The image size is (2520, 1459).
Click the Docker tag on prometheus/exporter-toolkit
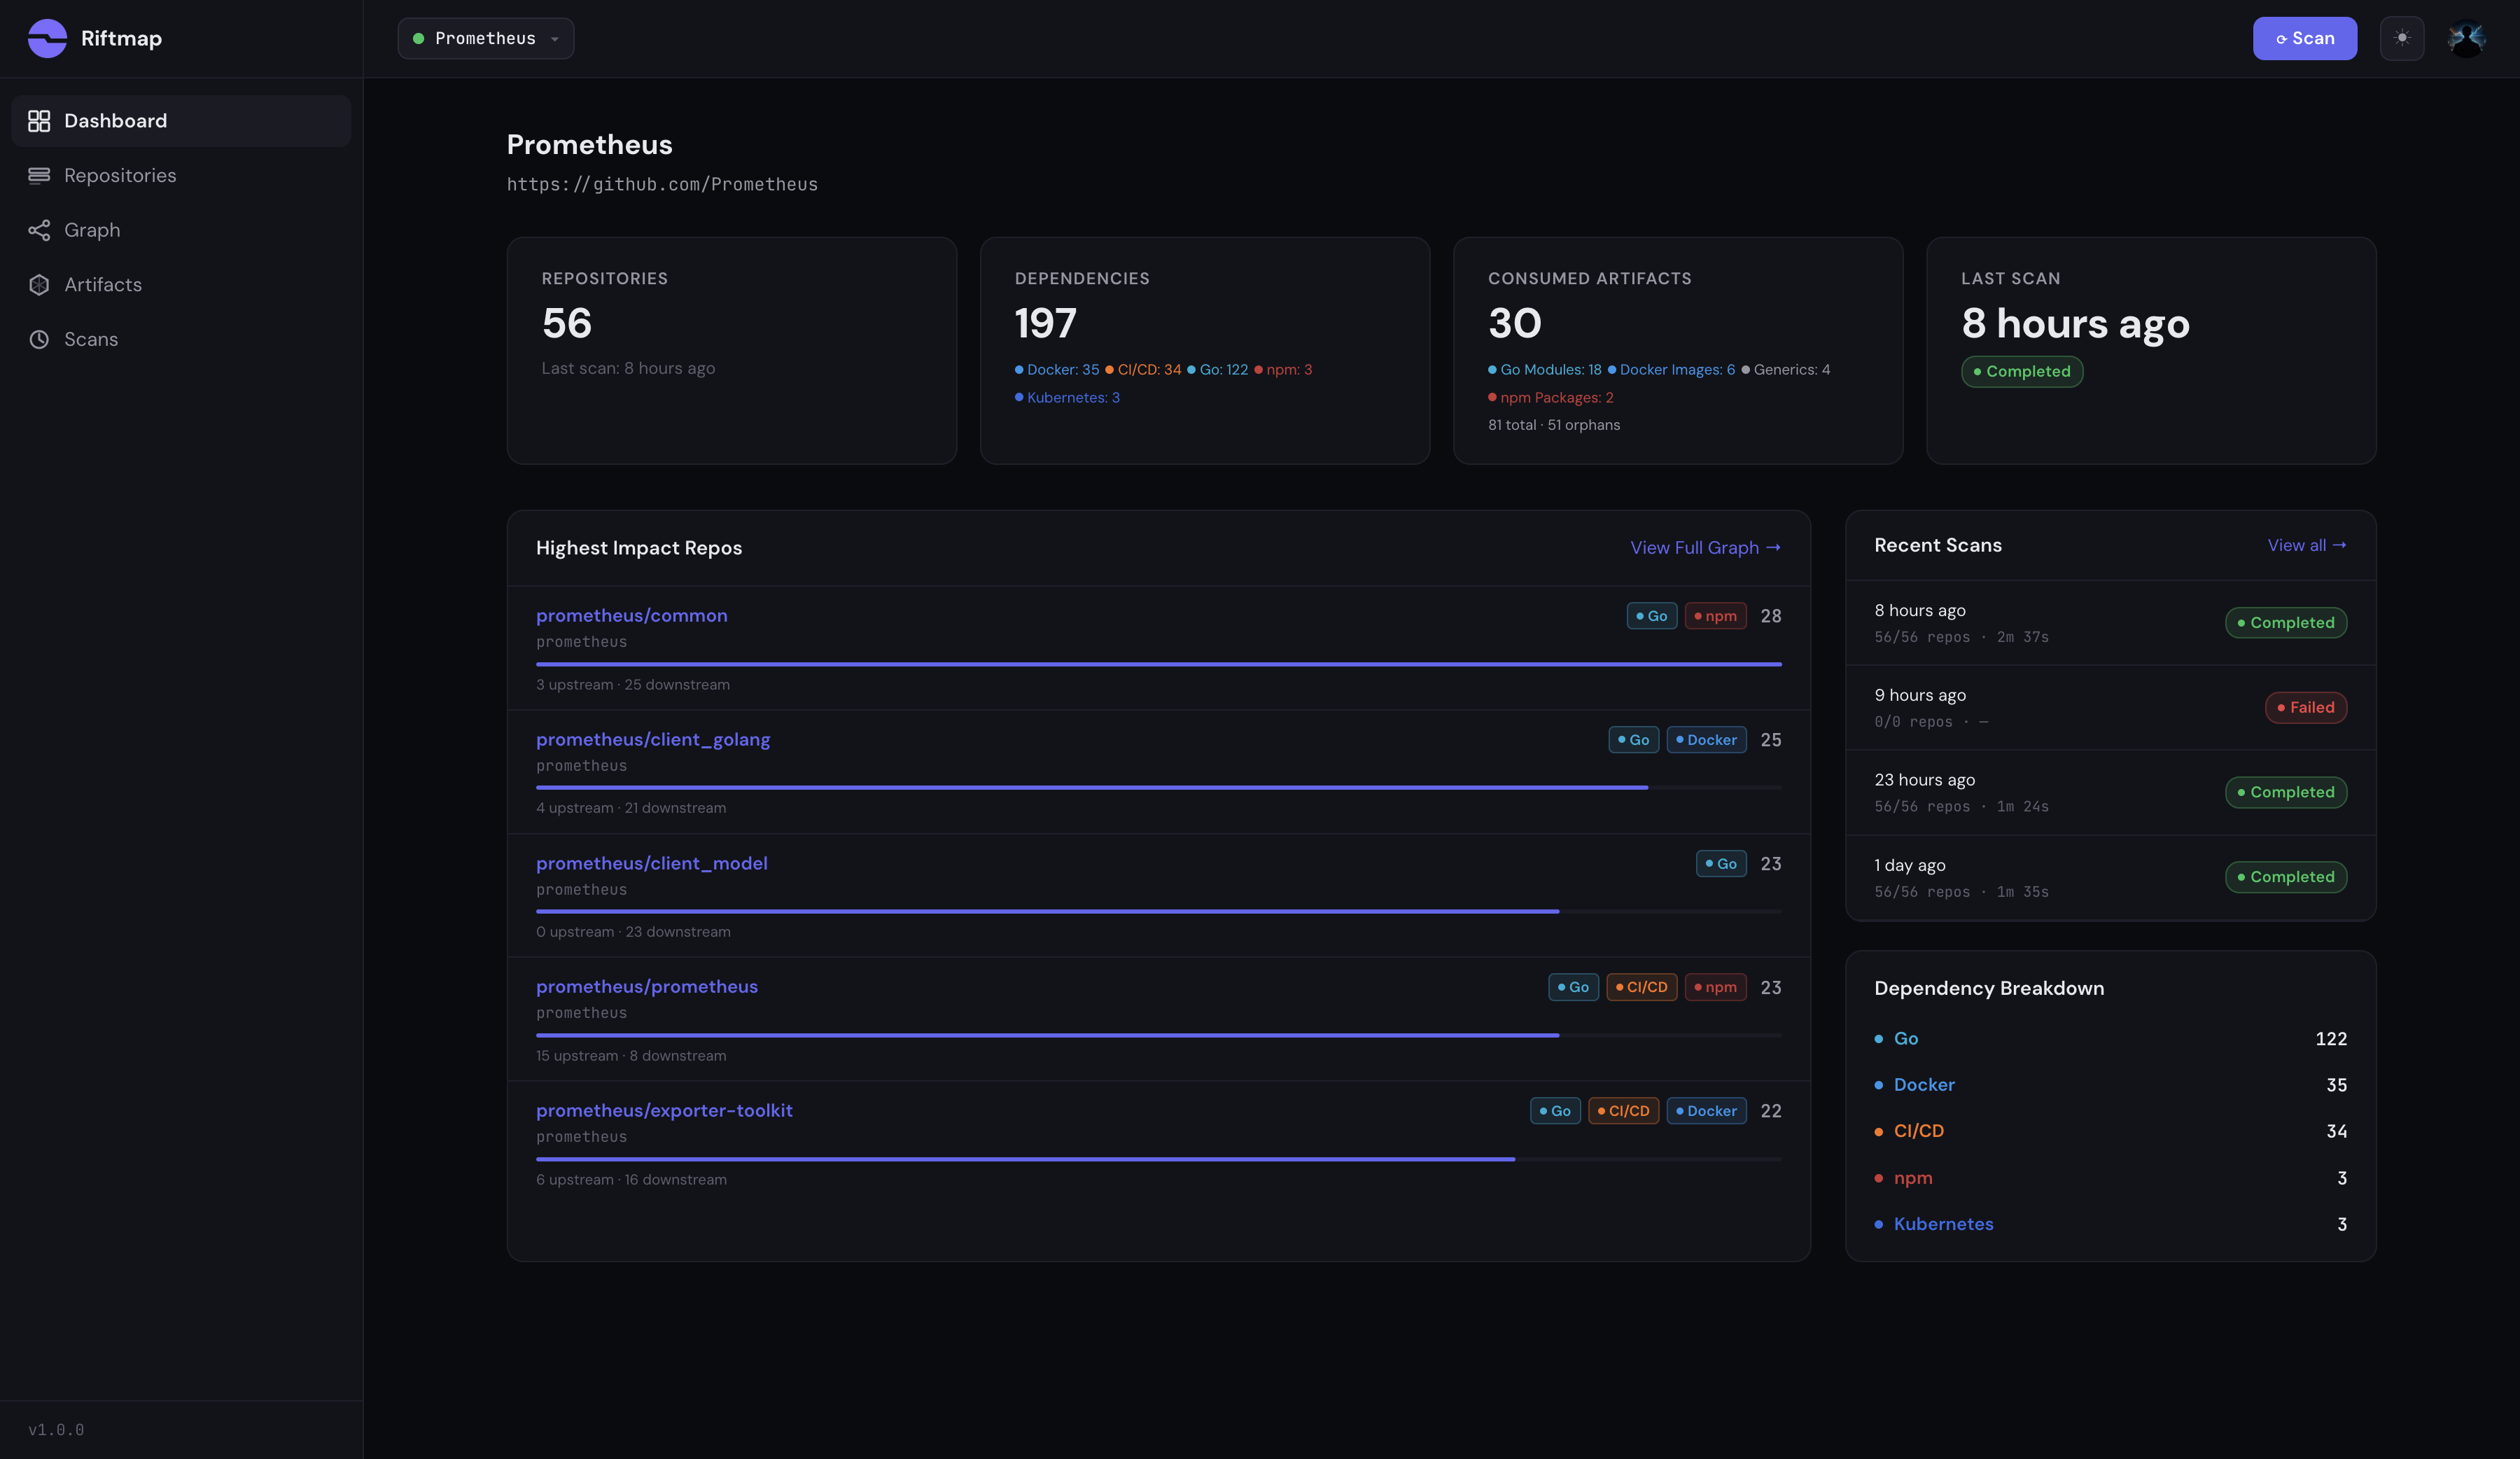click(1706, 1111)
